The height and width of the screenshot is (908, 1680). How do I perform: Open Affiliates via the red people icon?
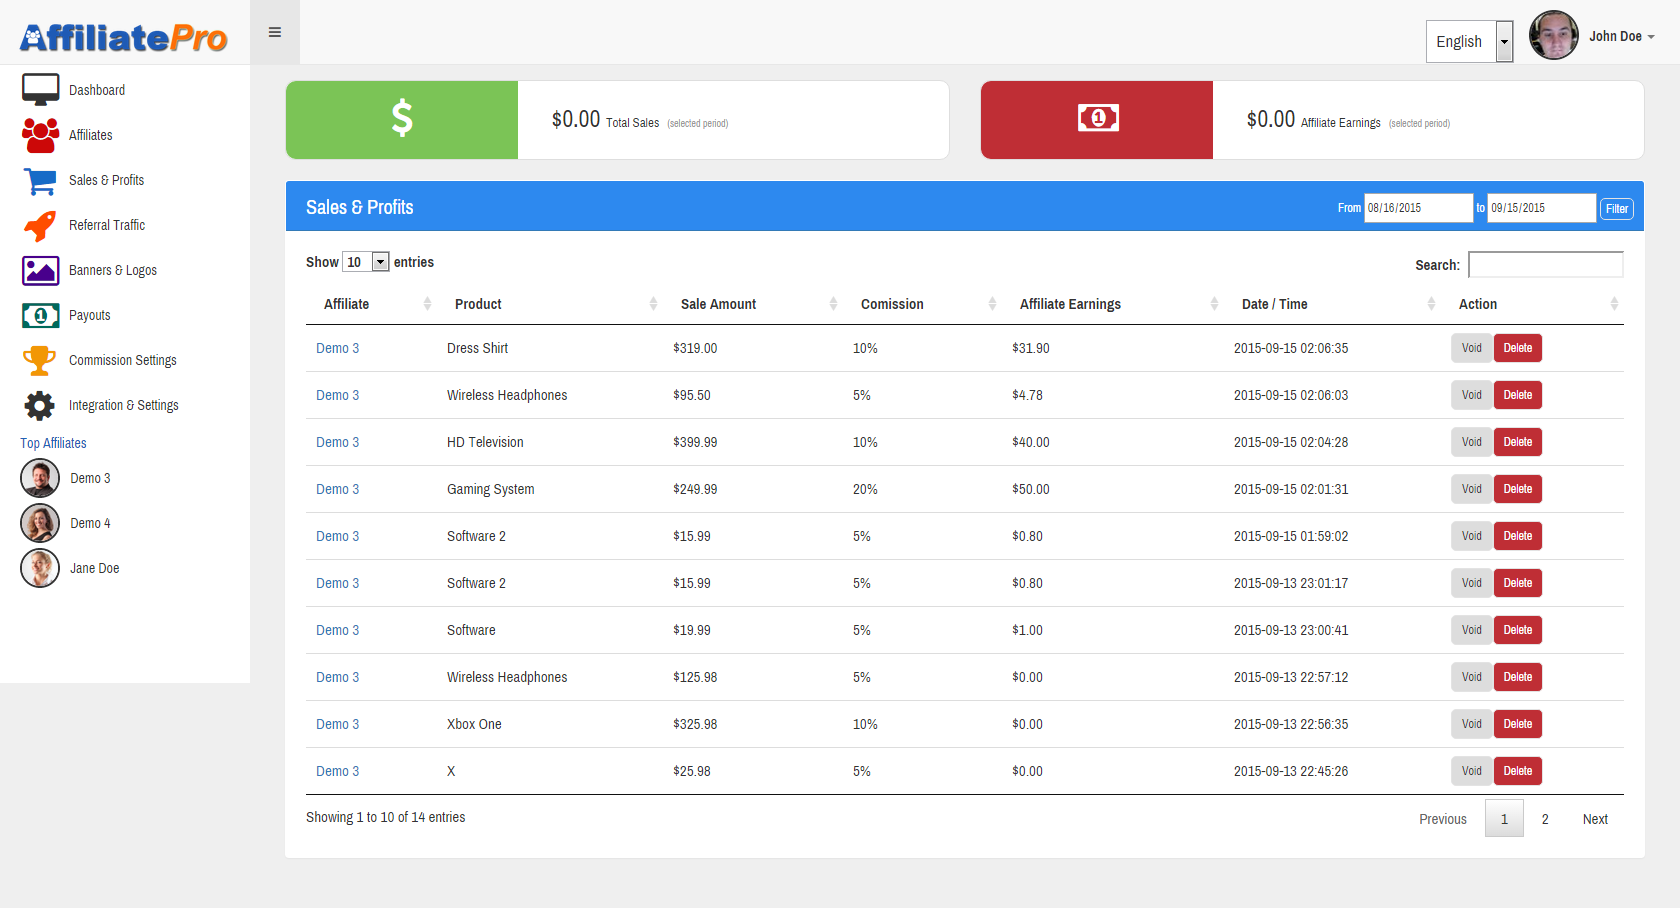click(x=40, y=135)
